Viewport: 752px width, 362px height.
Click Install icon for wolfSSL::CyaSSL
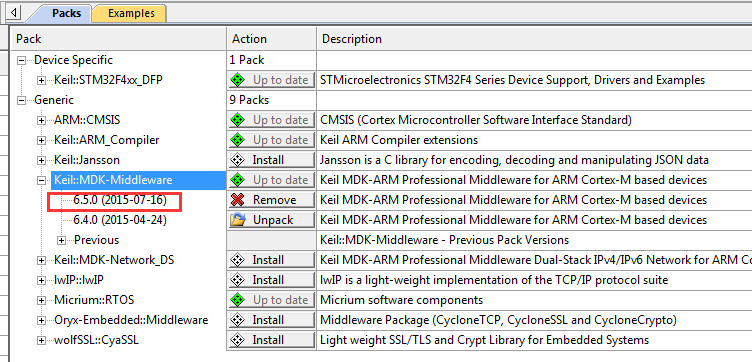[x=237, y=340]
